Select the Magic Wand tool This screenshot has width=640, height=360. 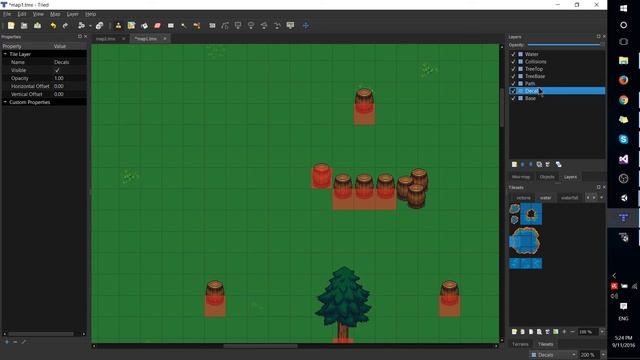tap(184, 26)
